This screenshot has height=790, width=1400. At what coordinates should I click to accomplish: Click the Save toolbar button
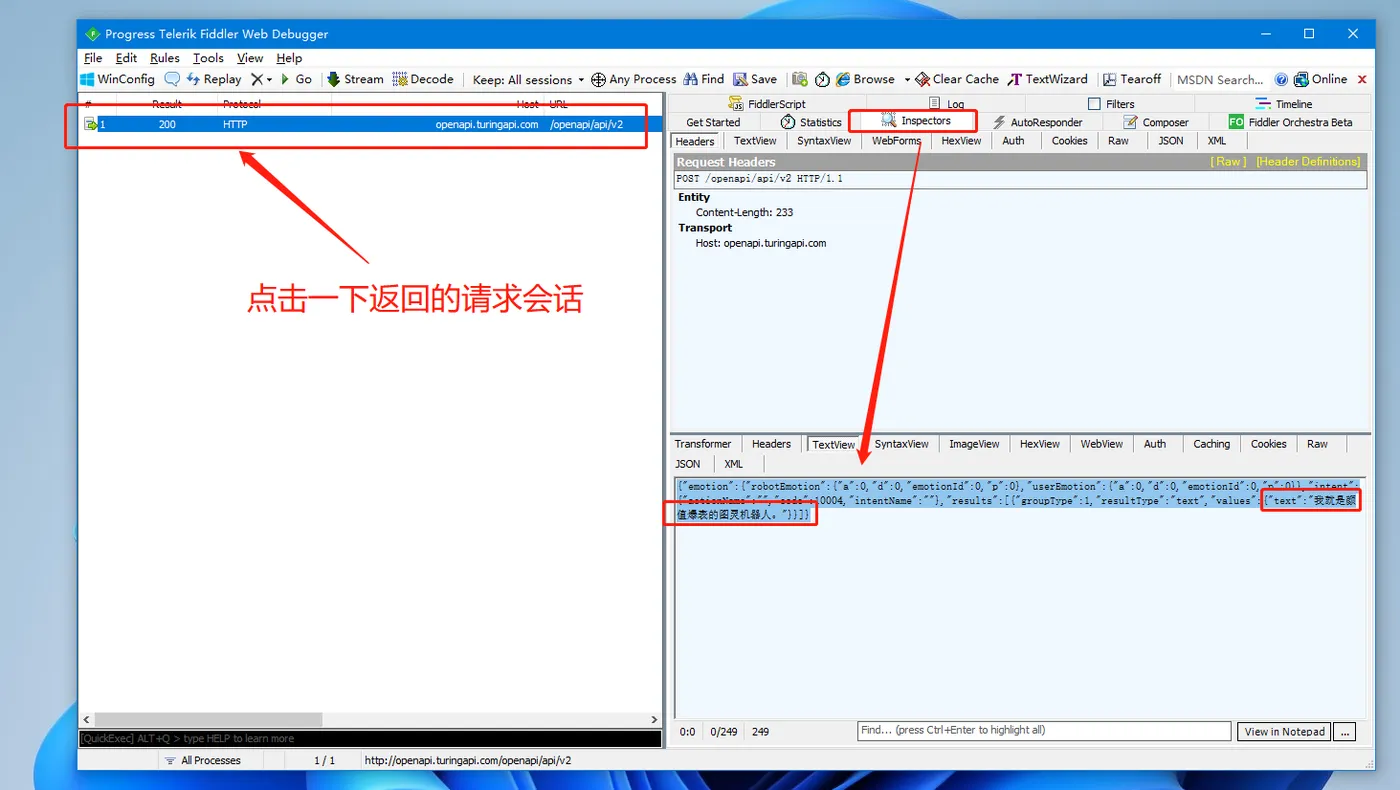[755, 79]
